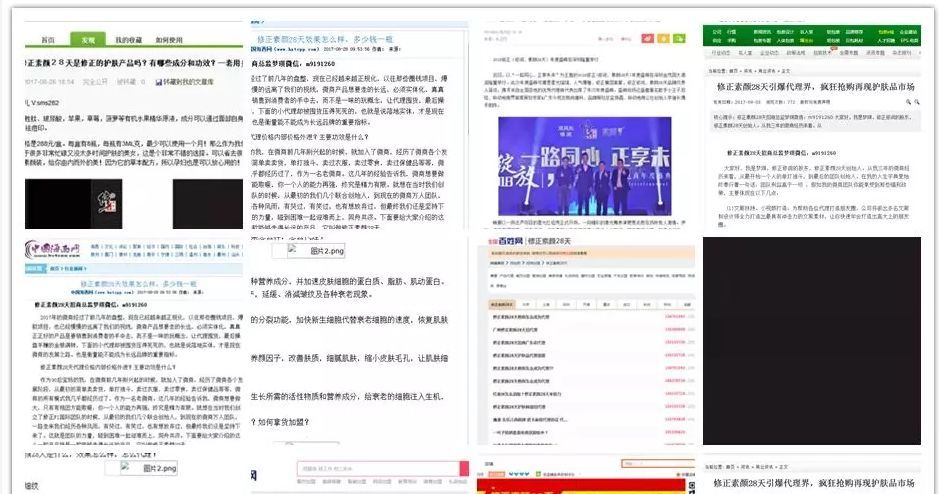Screen dimensions: 940x494
Task: Open dark thumbnail with red seal logo
Action: pyautogui.click(x=74, y=204)
